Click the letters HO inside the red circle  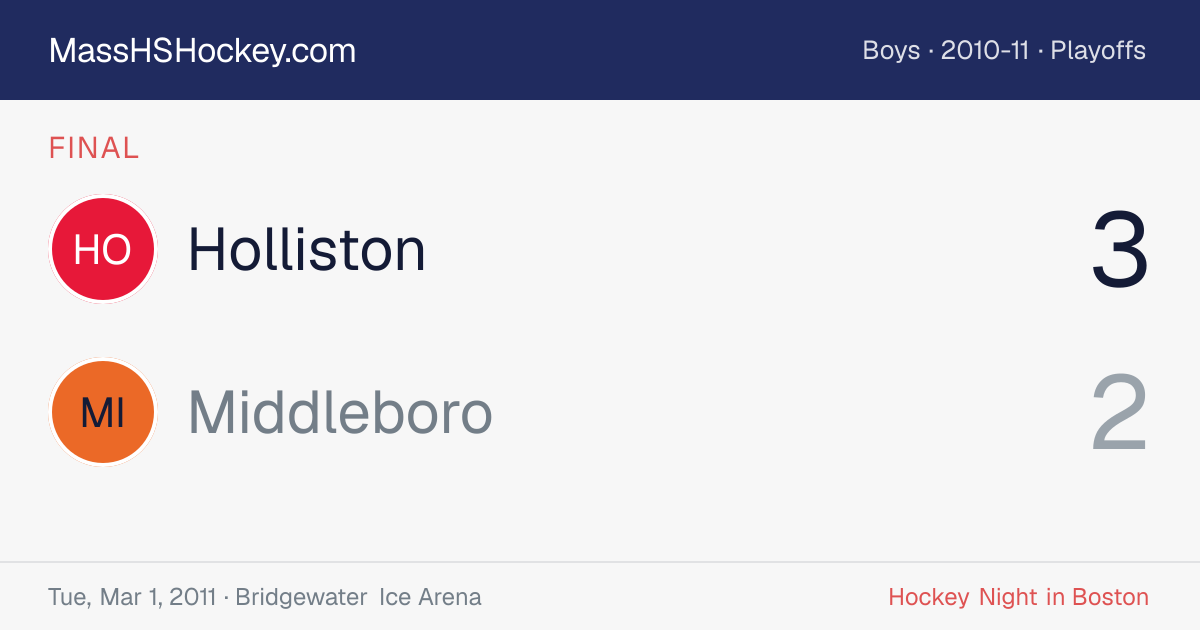pos(103,249)
